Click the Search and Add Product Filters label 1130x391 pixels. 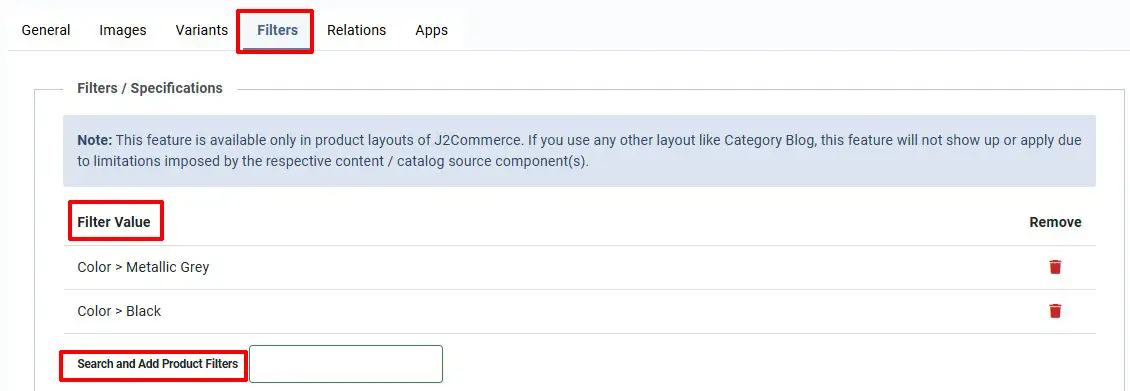click(158, 364)
